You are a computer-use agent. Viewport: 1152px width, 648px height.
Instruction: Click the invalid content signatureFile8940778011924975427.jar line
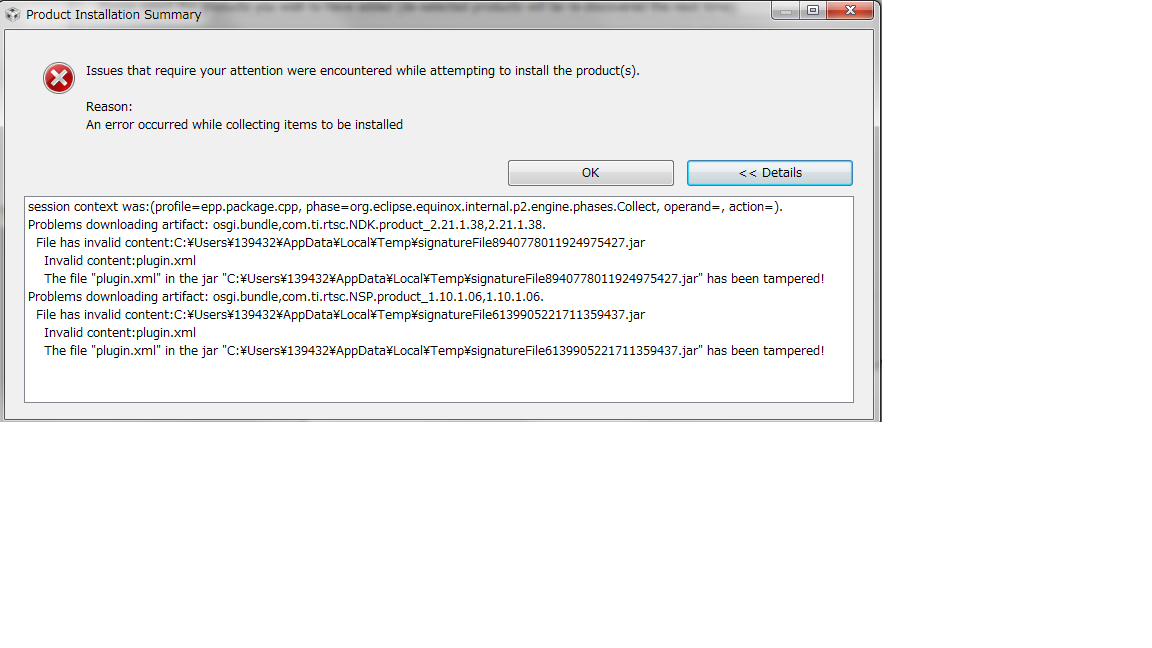340,242
